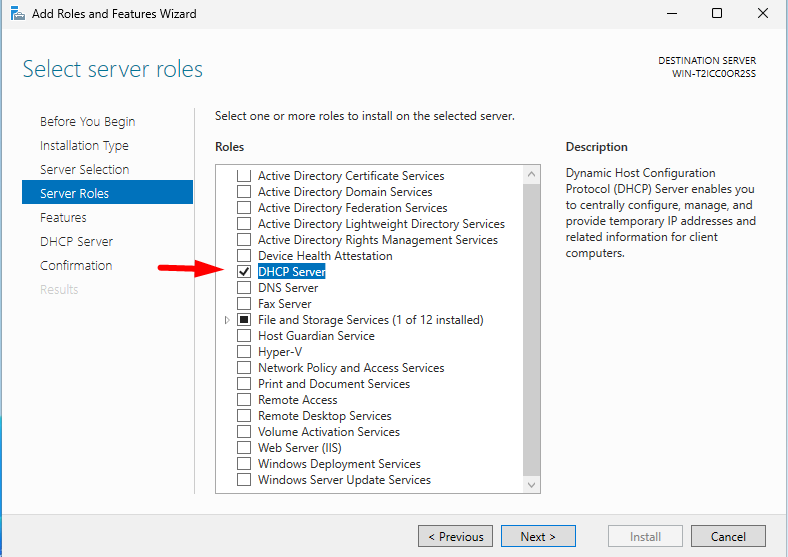This screenshot has width=788, height=557.
Task: Check Print and Document Services role
Action: 244,384
